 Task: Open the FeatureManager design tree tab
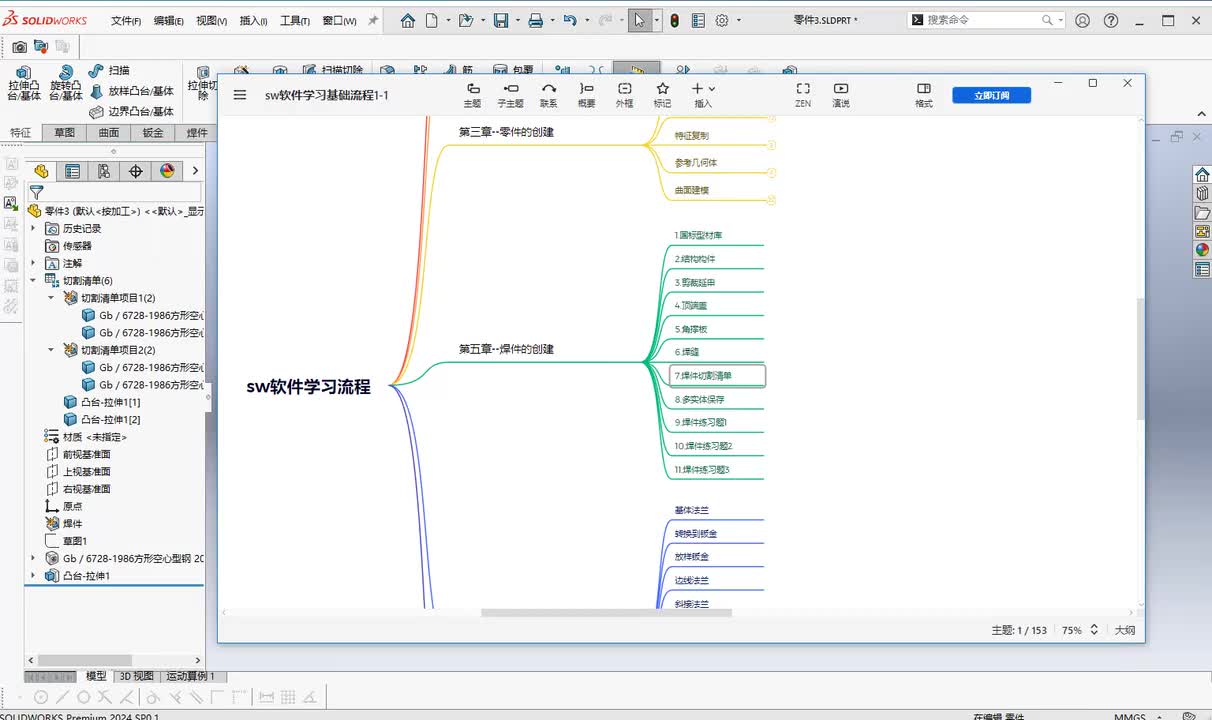pyautogui.click(x=41, y=171)
